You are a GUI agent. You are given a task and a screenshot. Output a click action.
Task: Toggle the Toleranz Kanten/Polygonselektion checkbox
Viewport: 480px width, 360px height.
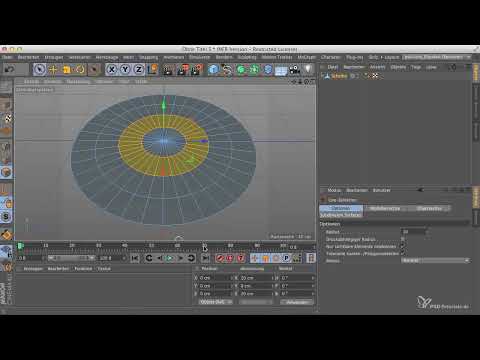click(x=403, y=253)
